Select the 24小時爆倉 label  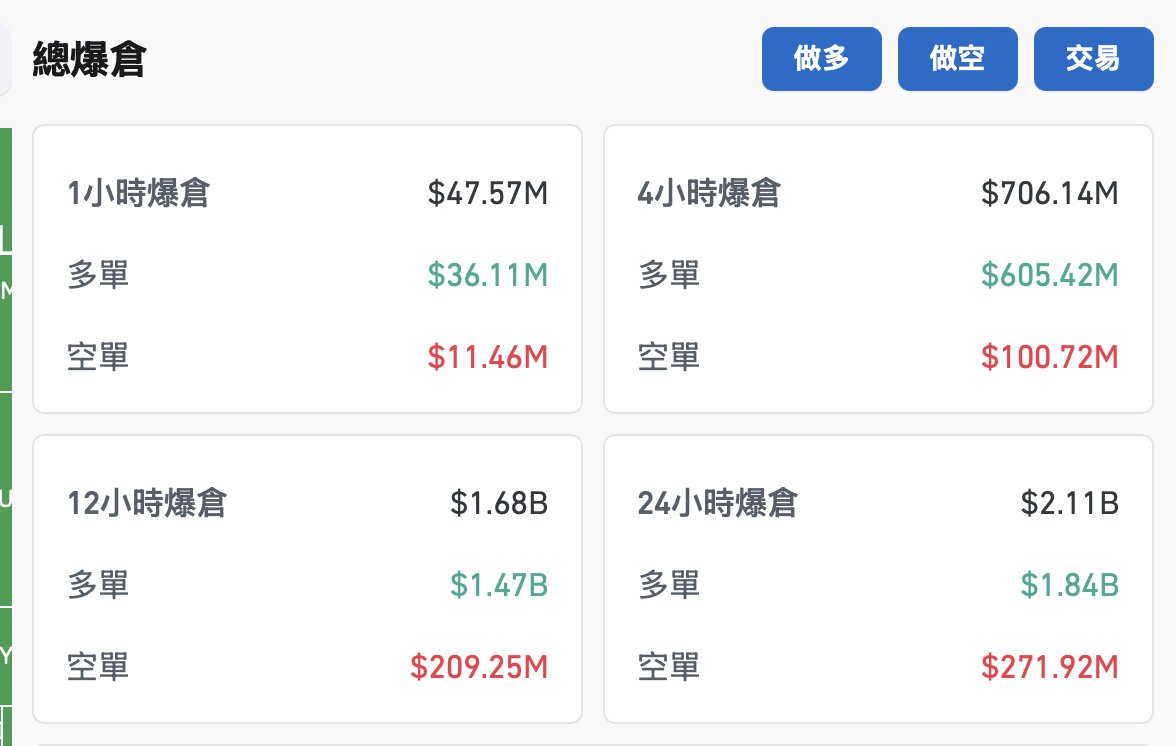point(718,503)
